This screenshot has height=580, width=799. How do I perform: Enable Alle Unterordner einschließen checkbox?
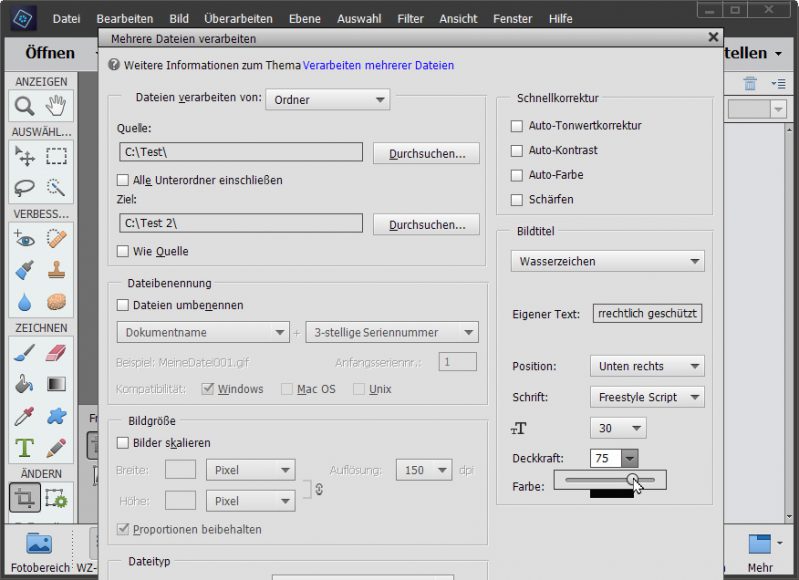tap(123, 180)
